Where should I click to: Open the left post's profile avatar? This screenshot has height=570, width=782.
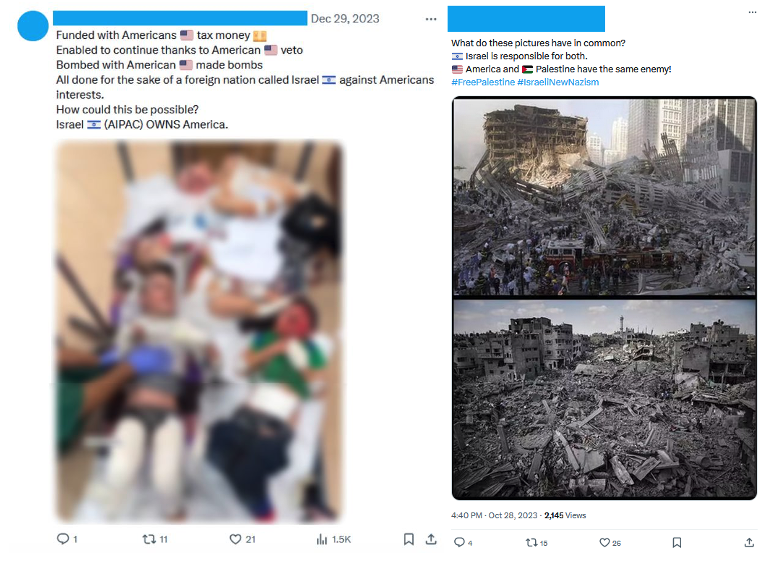coord(33,25)
